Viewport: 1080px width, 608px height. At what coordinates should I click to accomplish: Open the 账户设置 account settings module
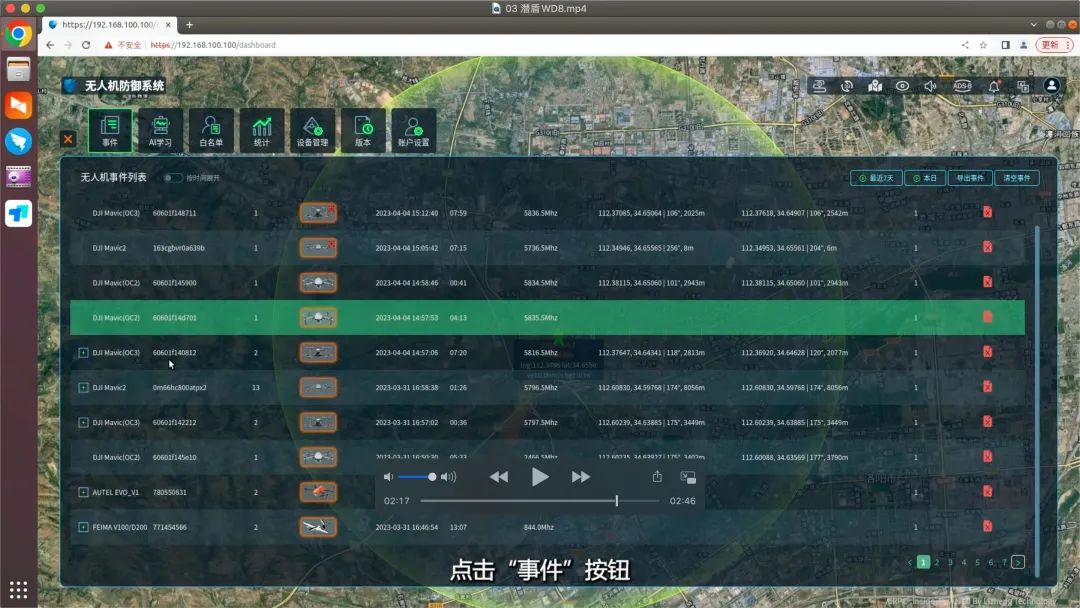(x=413, y=130)
